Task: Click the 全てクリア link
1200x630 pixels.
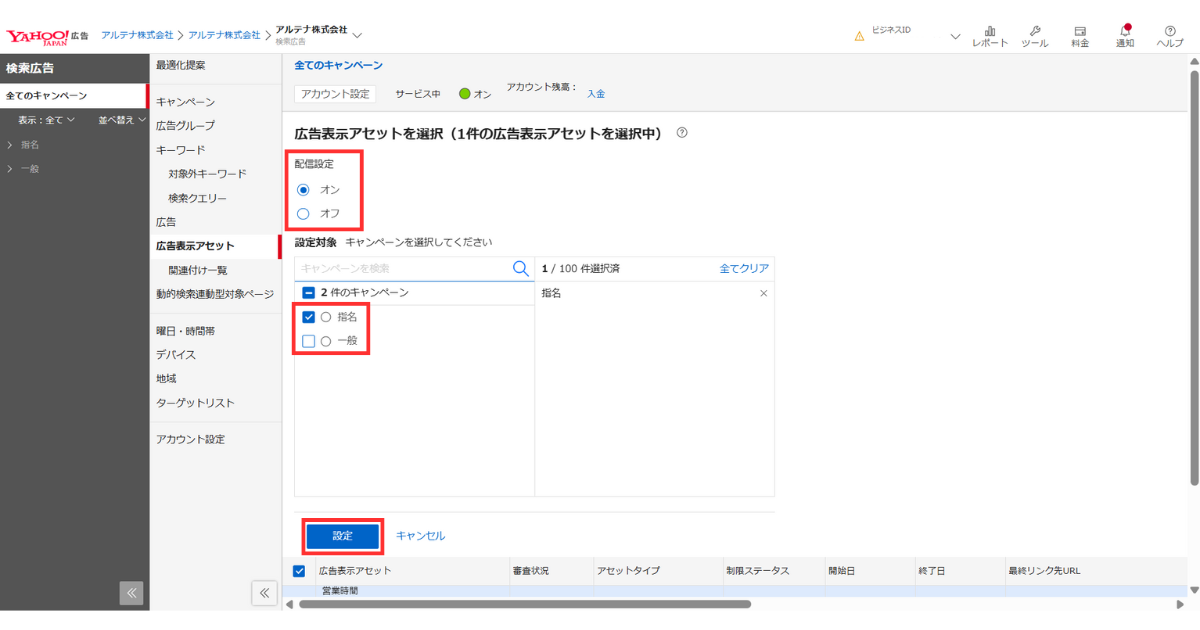Action: (744, 269)
